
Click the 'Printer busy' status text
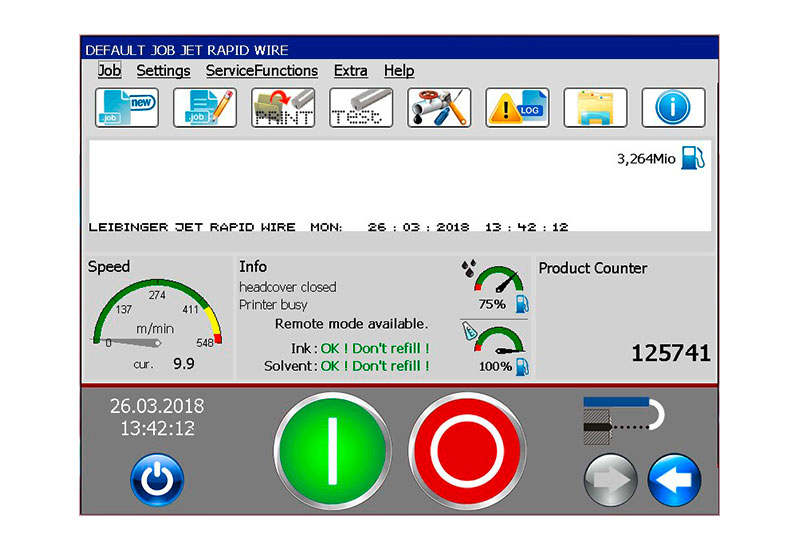[273, 305]
